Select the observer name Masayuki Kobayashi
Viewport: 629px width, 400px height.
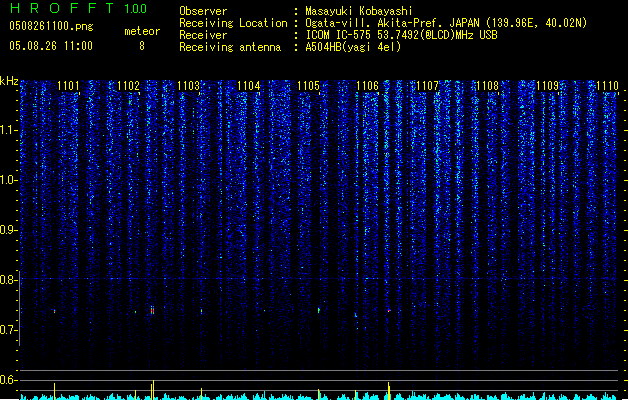point(359,11)
